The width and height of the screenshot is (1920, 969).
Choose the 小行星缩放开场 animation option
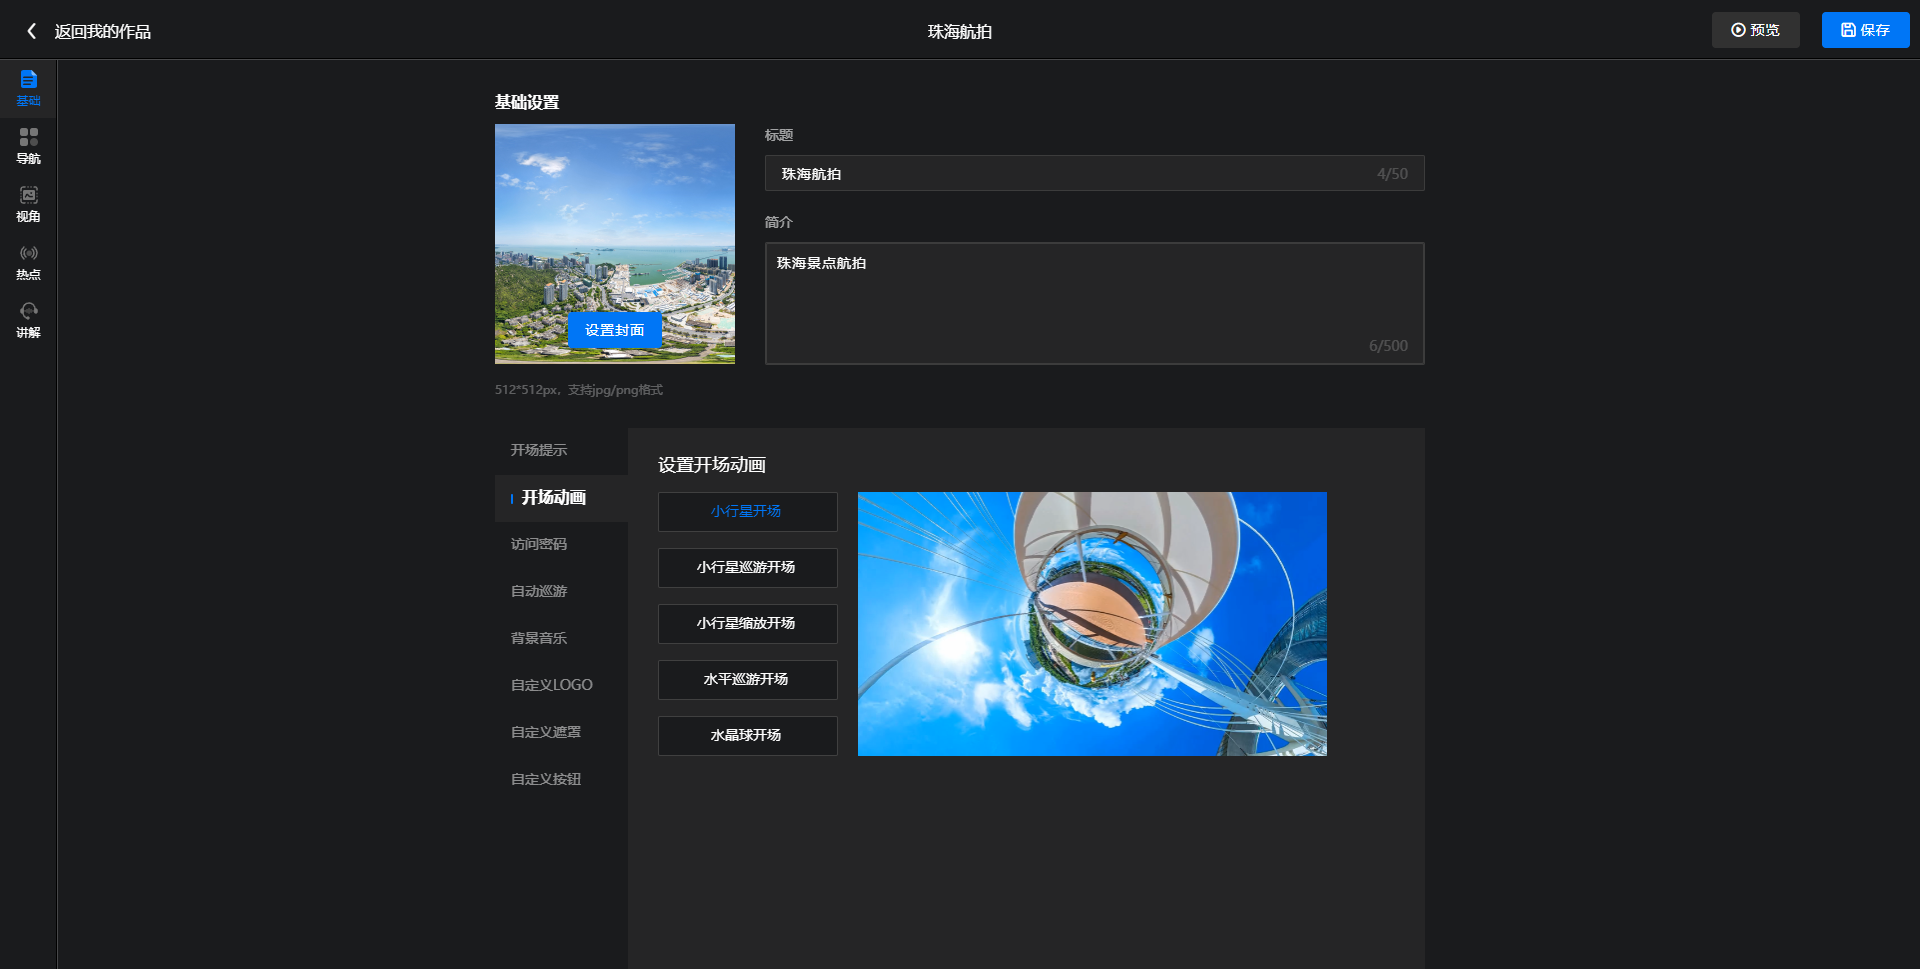[x=747, y=623]
